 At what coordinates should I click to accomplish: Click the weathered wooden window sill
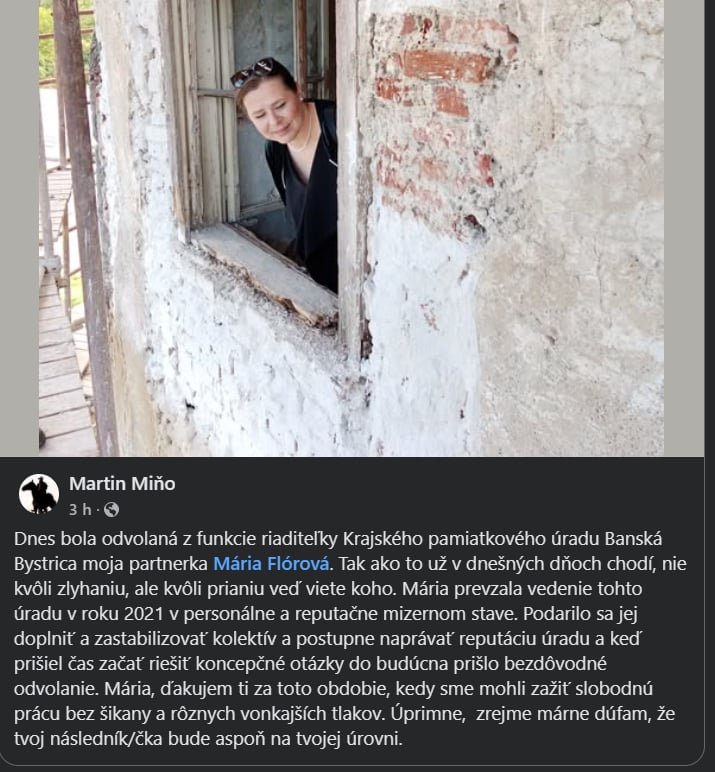click(266, 273)
